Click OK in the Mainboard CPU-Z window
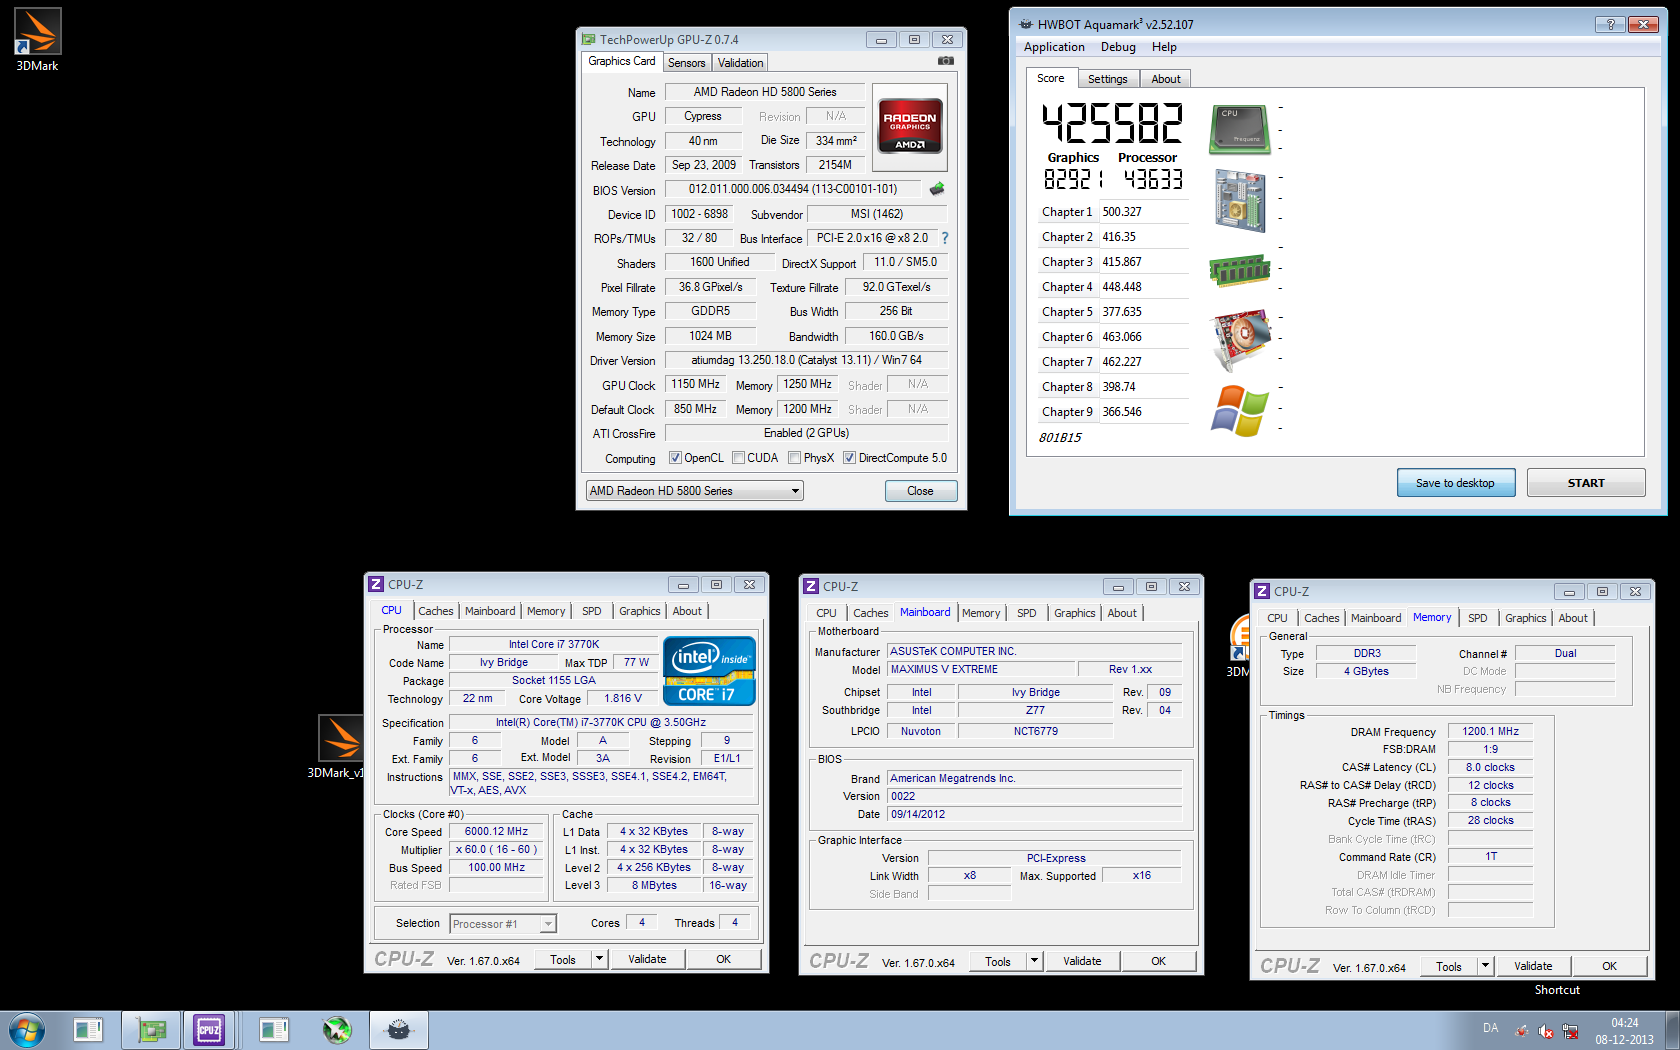This screenshot has height=1050, width=1680. point(1158,961)
